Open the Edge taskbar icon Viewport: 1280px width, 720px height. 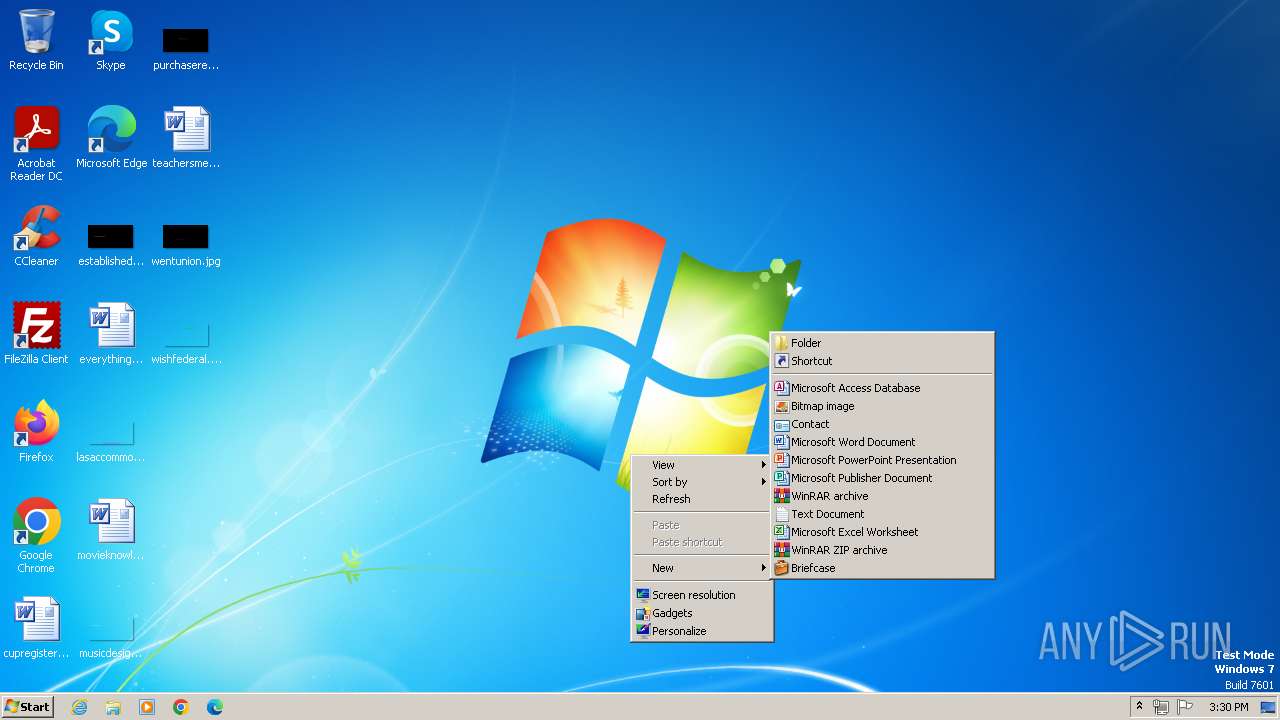215,707
